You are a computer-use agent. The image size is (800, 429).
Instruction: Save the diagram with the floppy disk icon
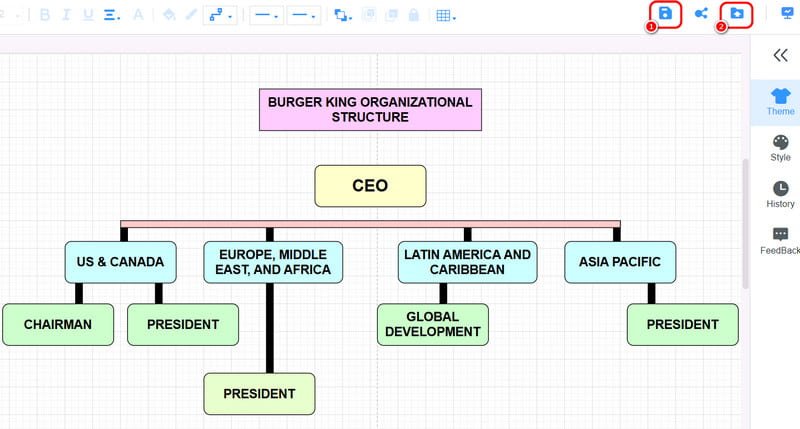[x=665, y=14]
